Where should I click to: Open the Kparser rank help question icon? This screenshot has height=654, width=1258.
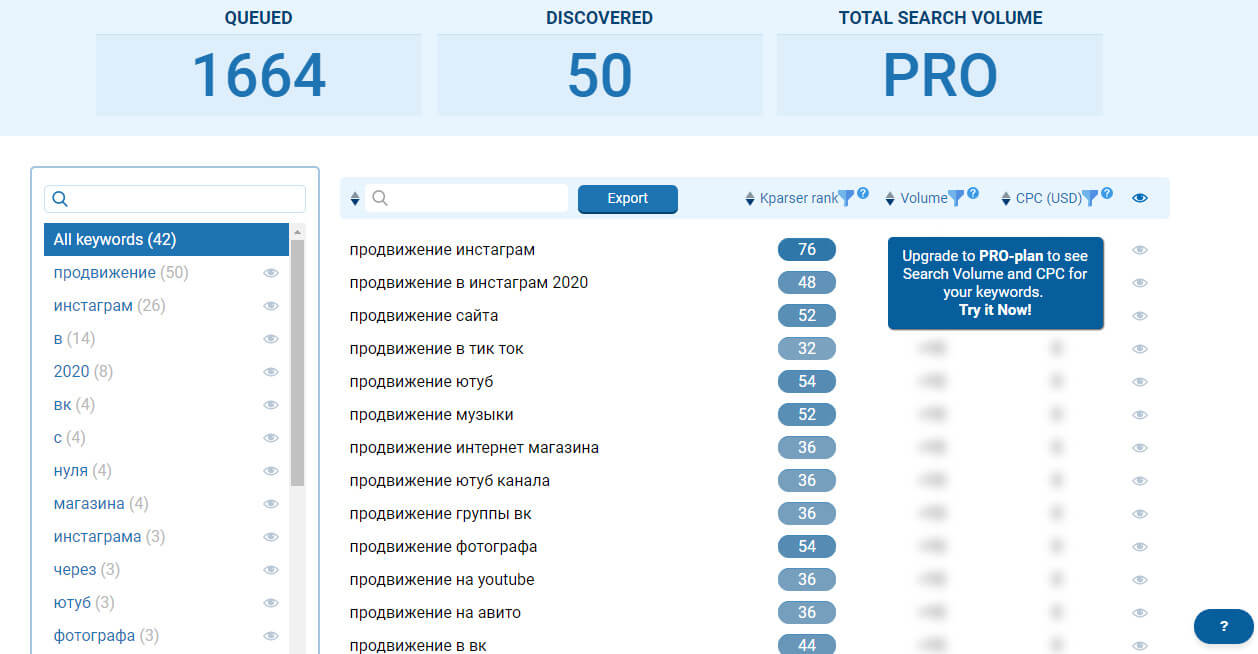863,193
